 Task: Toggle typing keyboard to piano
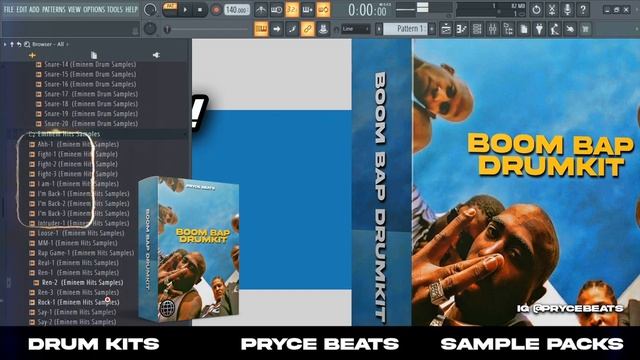[x=261, y=29]
